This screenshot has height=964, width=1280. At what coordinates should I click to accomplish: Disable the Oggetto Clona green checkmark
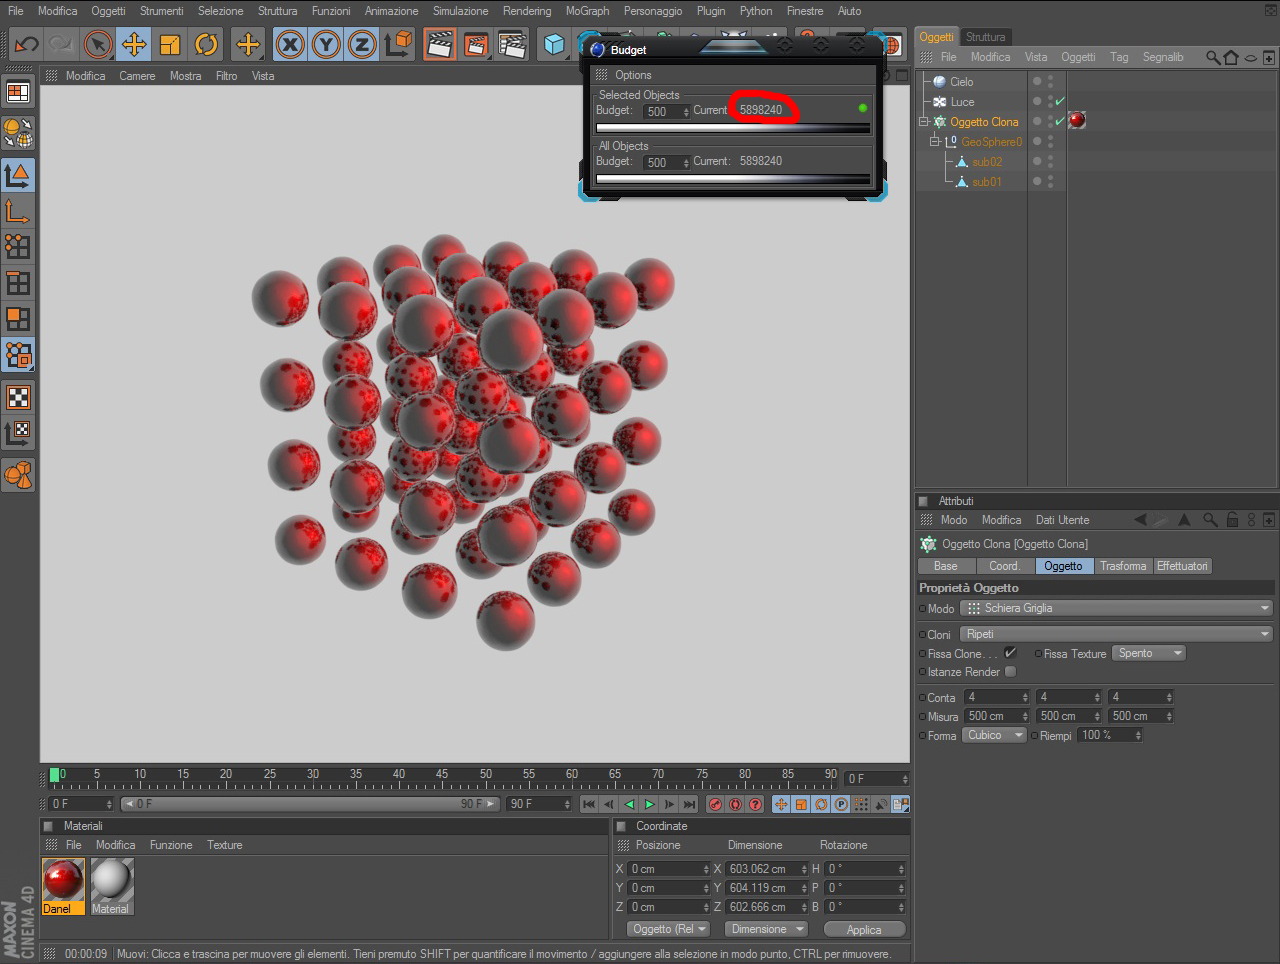1060,121
